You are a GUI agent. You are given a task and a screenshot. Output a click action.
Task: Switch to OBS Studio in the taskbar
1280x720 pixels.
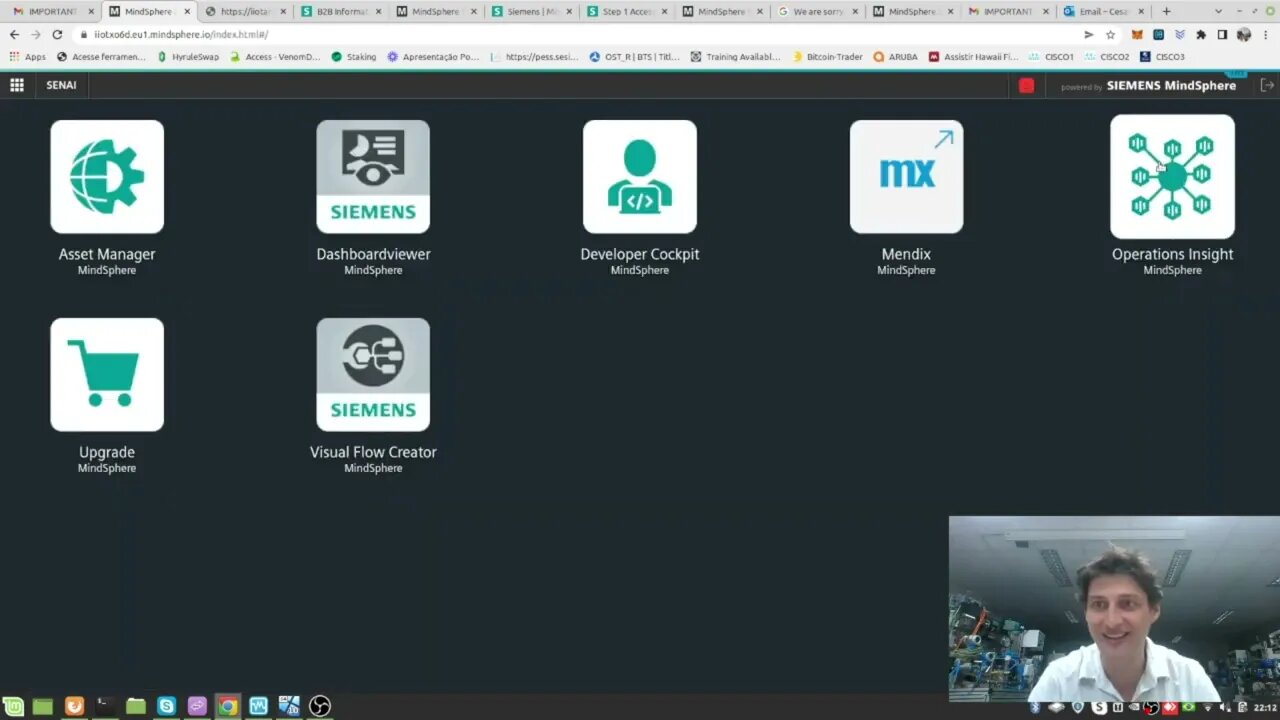pos(320,706)
